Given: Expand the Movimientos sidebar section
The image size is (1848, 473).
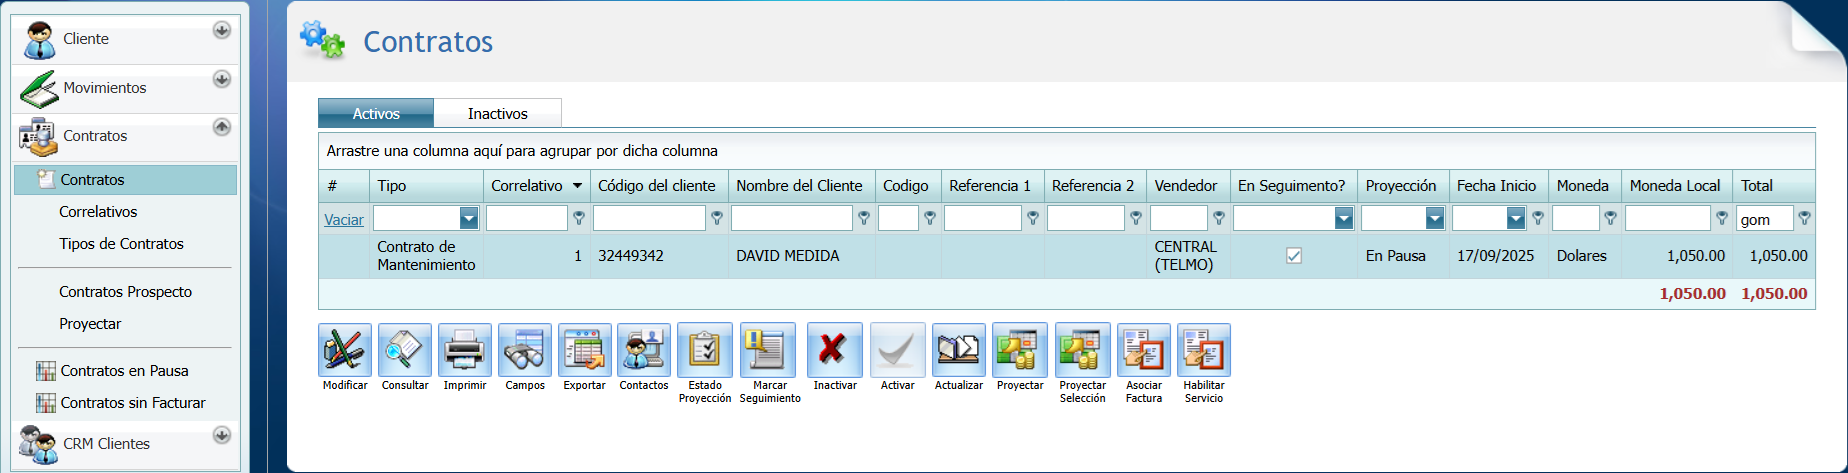Looking at the screenshot, I should tap(222, 79).
